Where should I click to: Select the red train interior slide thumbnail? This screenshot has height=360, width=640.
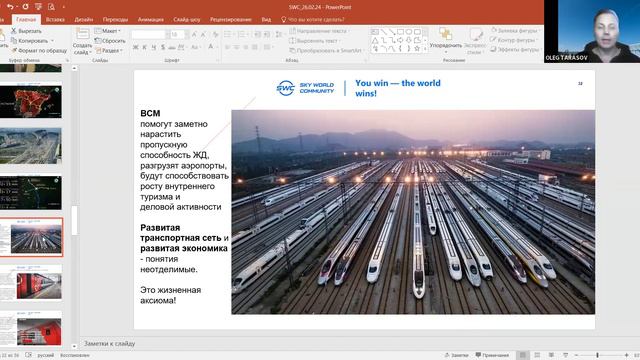(31, 283)
